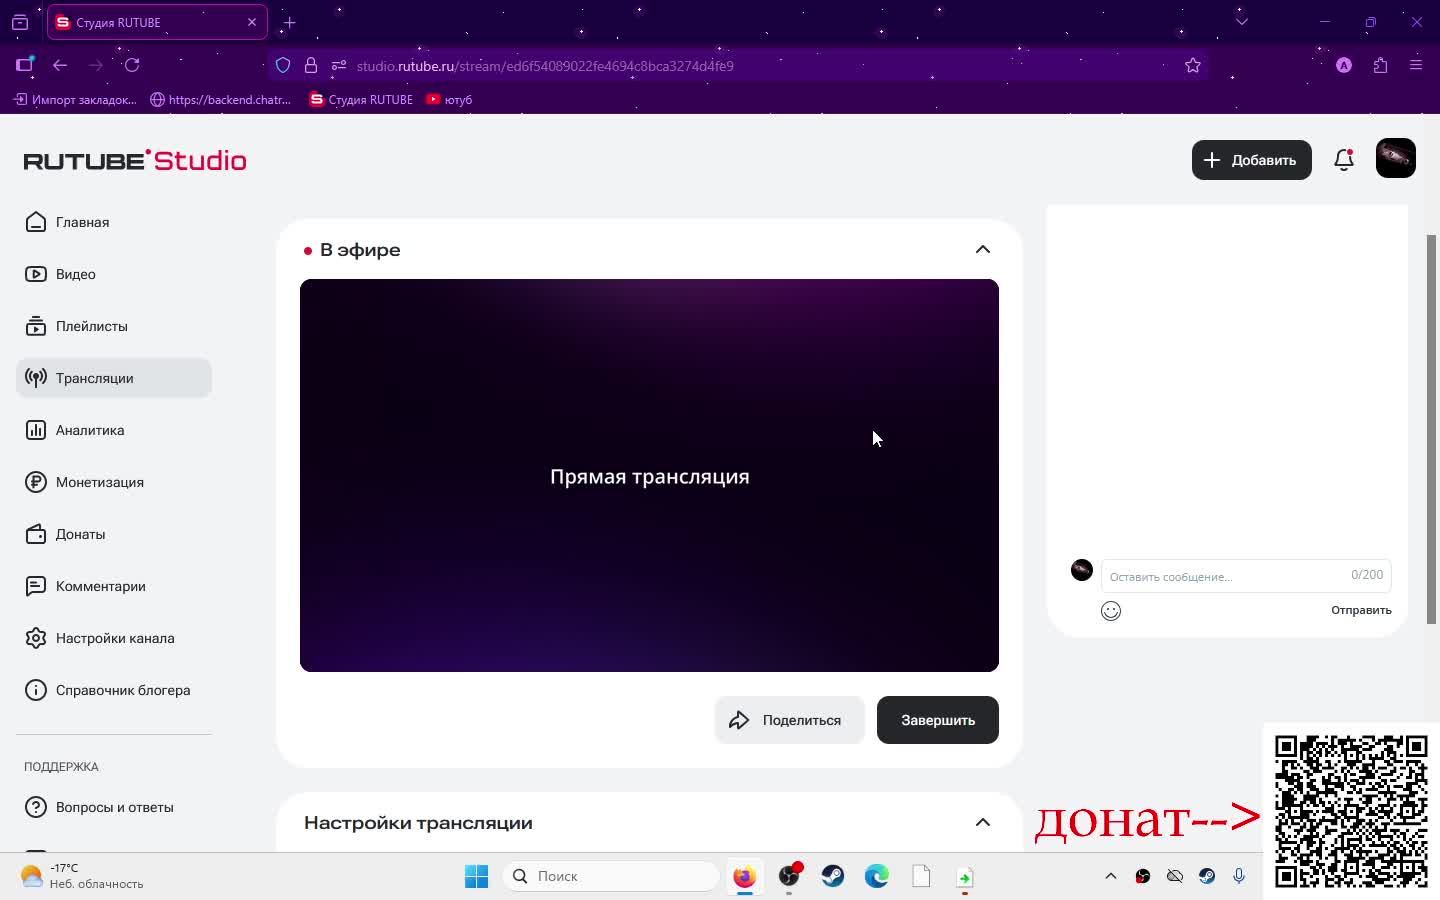The height and width of the screenshot is (900, 1440).
Task: Click the Вопросы и ответы question icon
Action: [x=36, y=807]
